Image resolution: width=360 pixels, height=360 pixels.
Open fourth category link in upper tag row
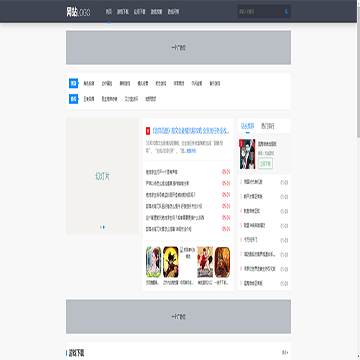pyautogui.click(x=143, y=83)
